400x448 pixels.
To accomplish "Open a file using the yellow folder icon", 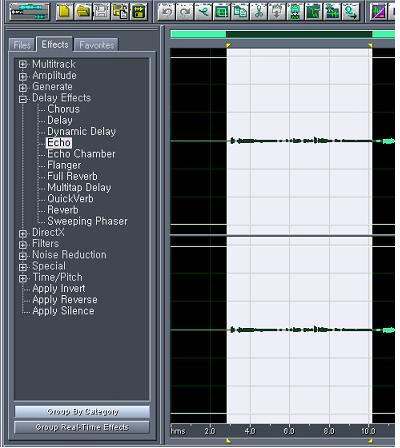I will [83, 12].
